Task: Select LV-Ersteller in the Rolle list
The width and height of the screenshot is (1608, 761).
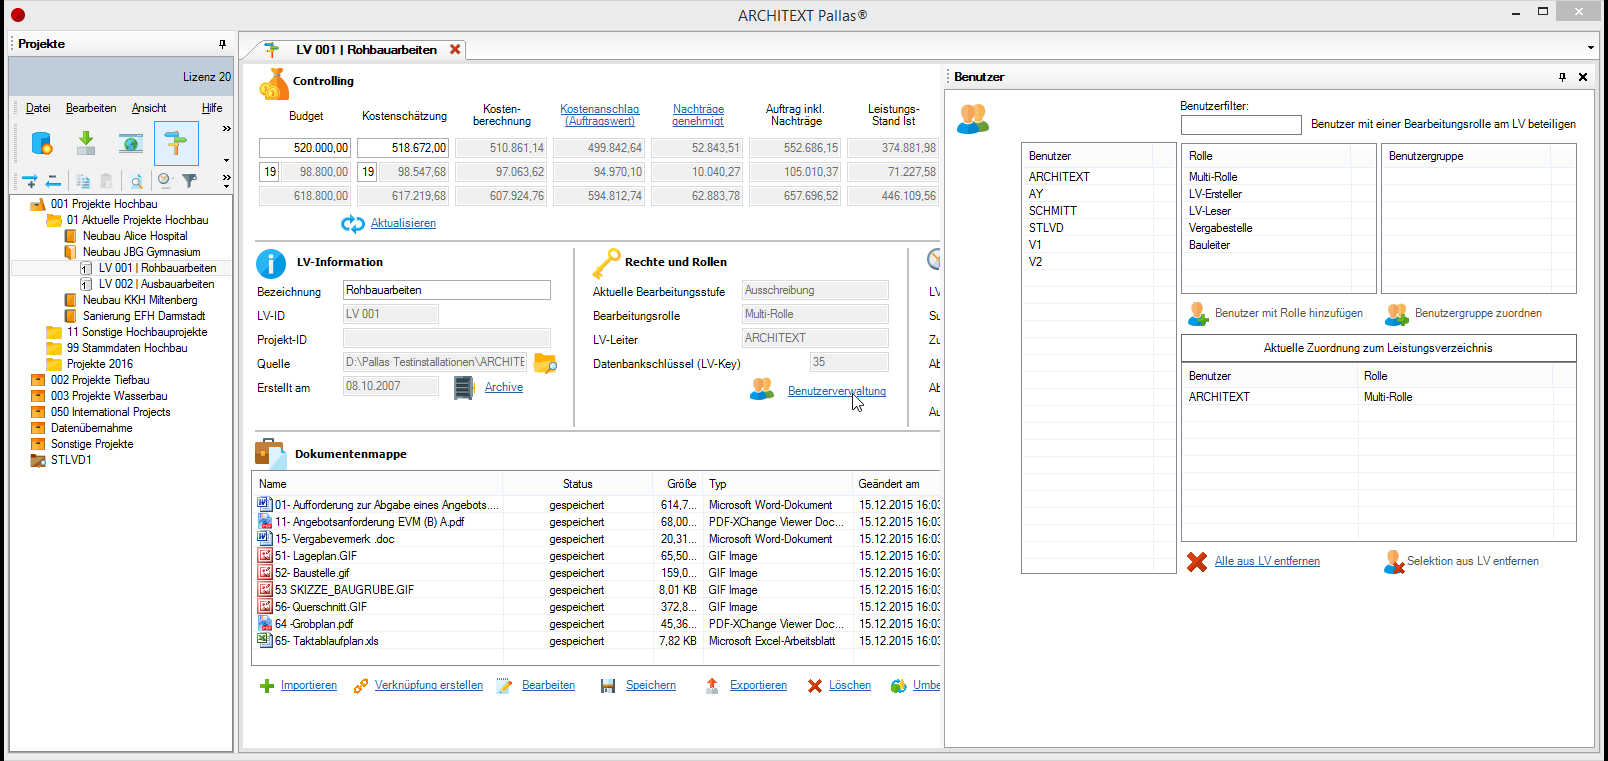Action: tap(1215, 194)
